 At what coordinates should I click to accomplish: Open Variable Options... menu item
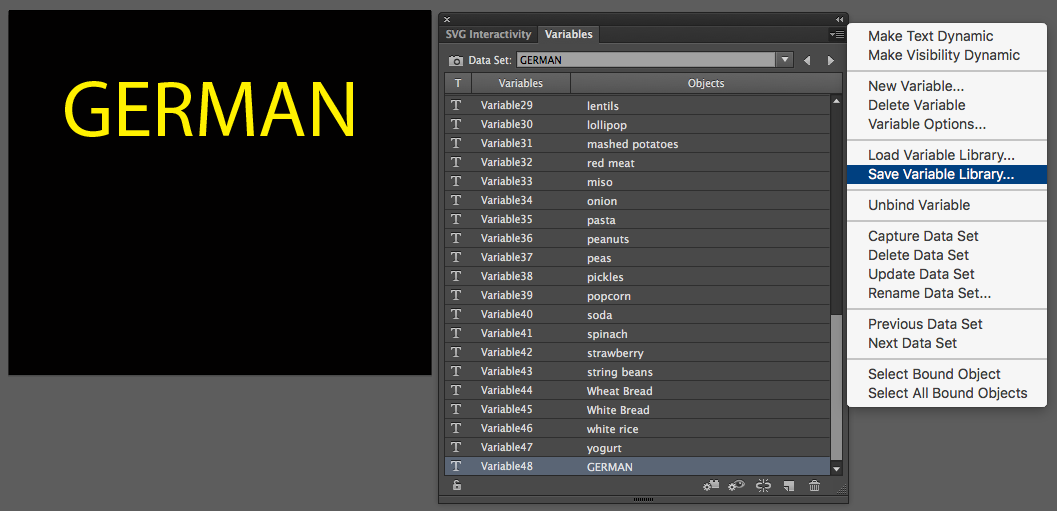[x=927, y=124]
